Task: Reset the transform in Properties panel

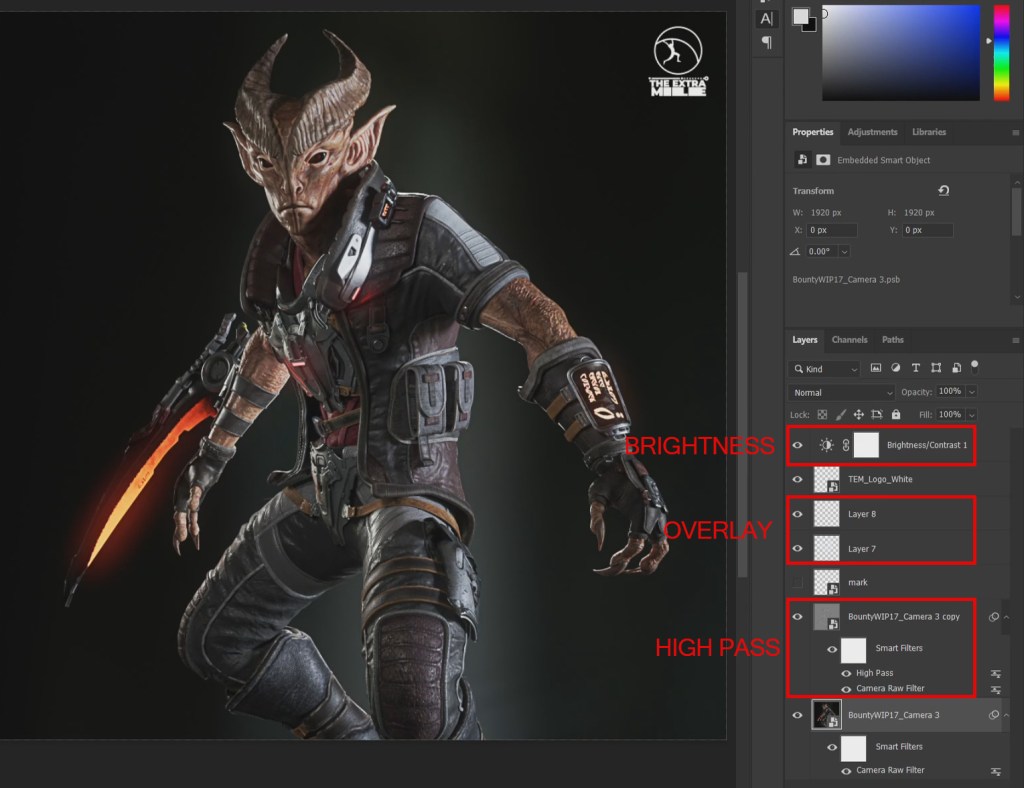Action: pos(943,191)
